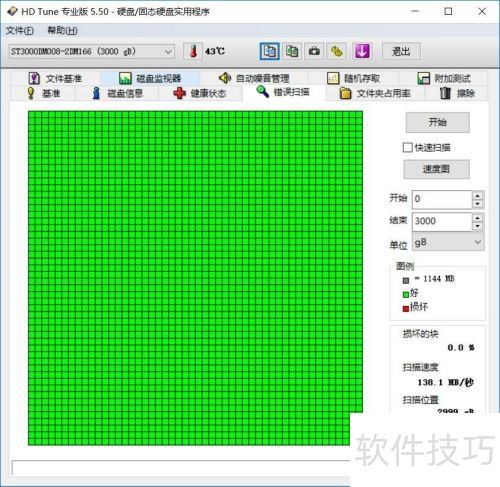
Task: Click 开始 button to start scan
Action: [438, 122]
